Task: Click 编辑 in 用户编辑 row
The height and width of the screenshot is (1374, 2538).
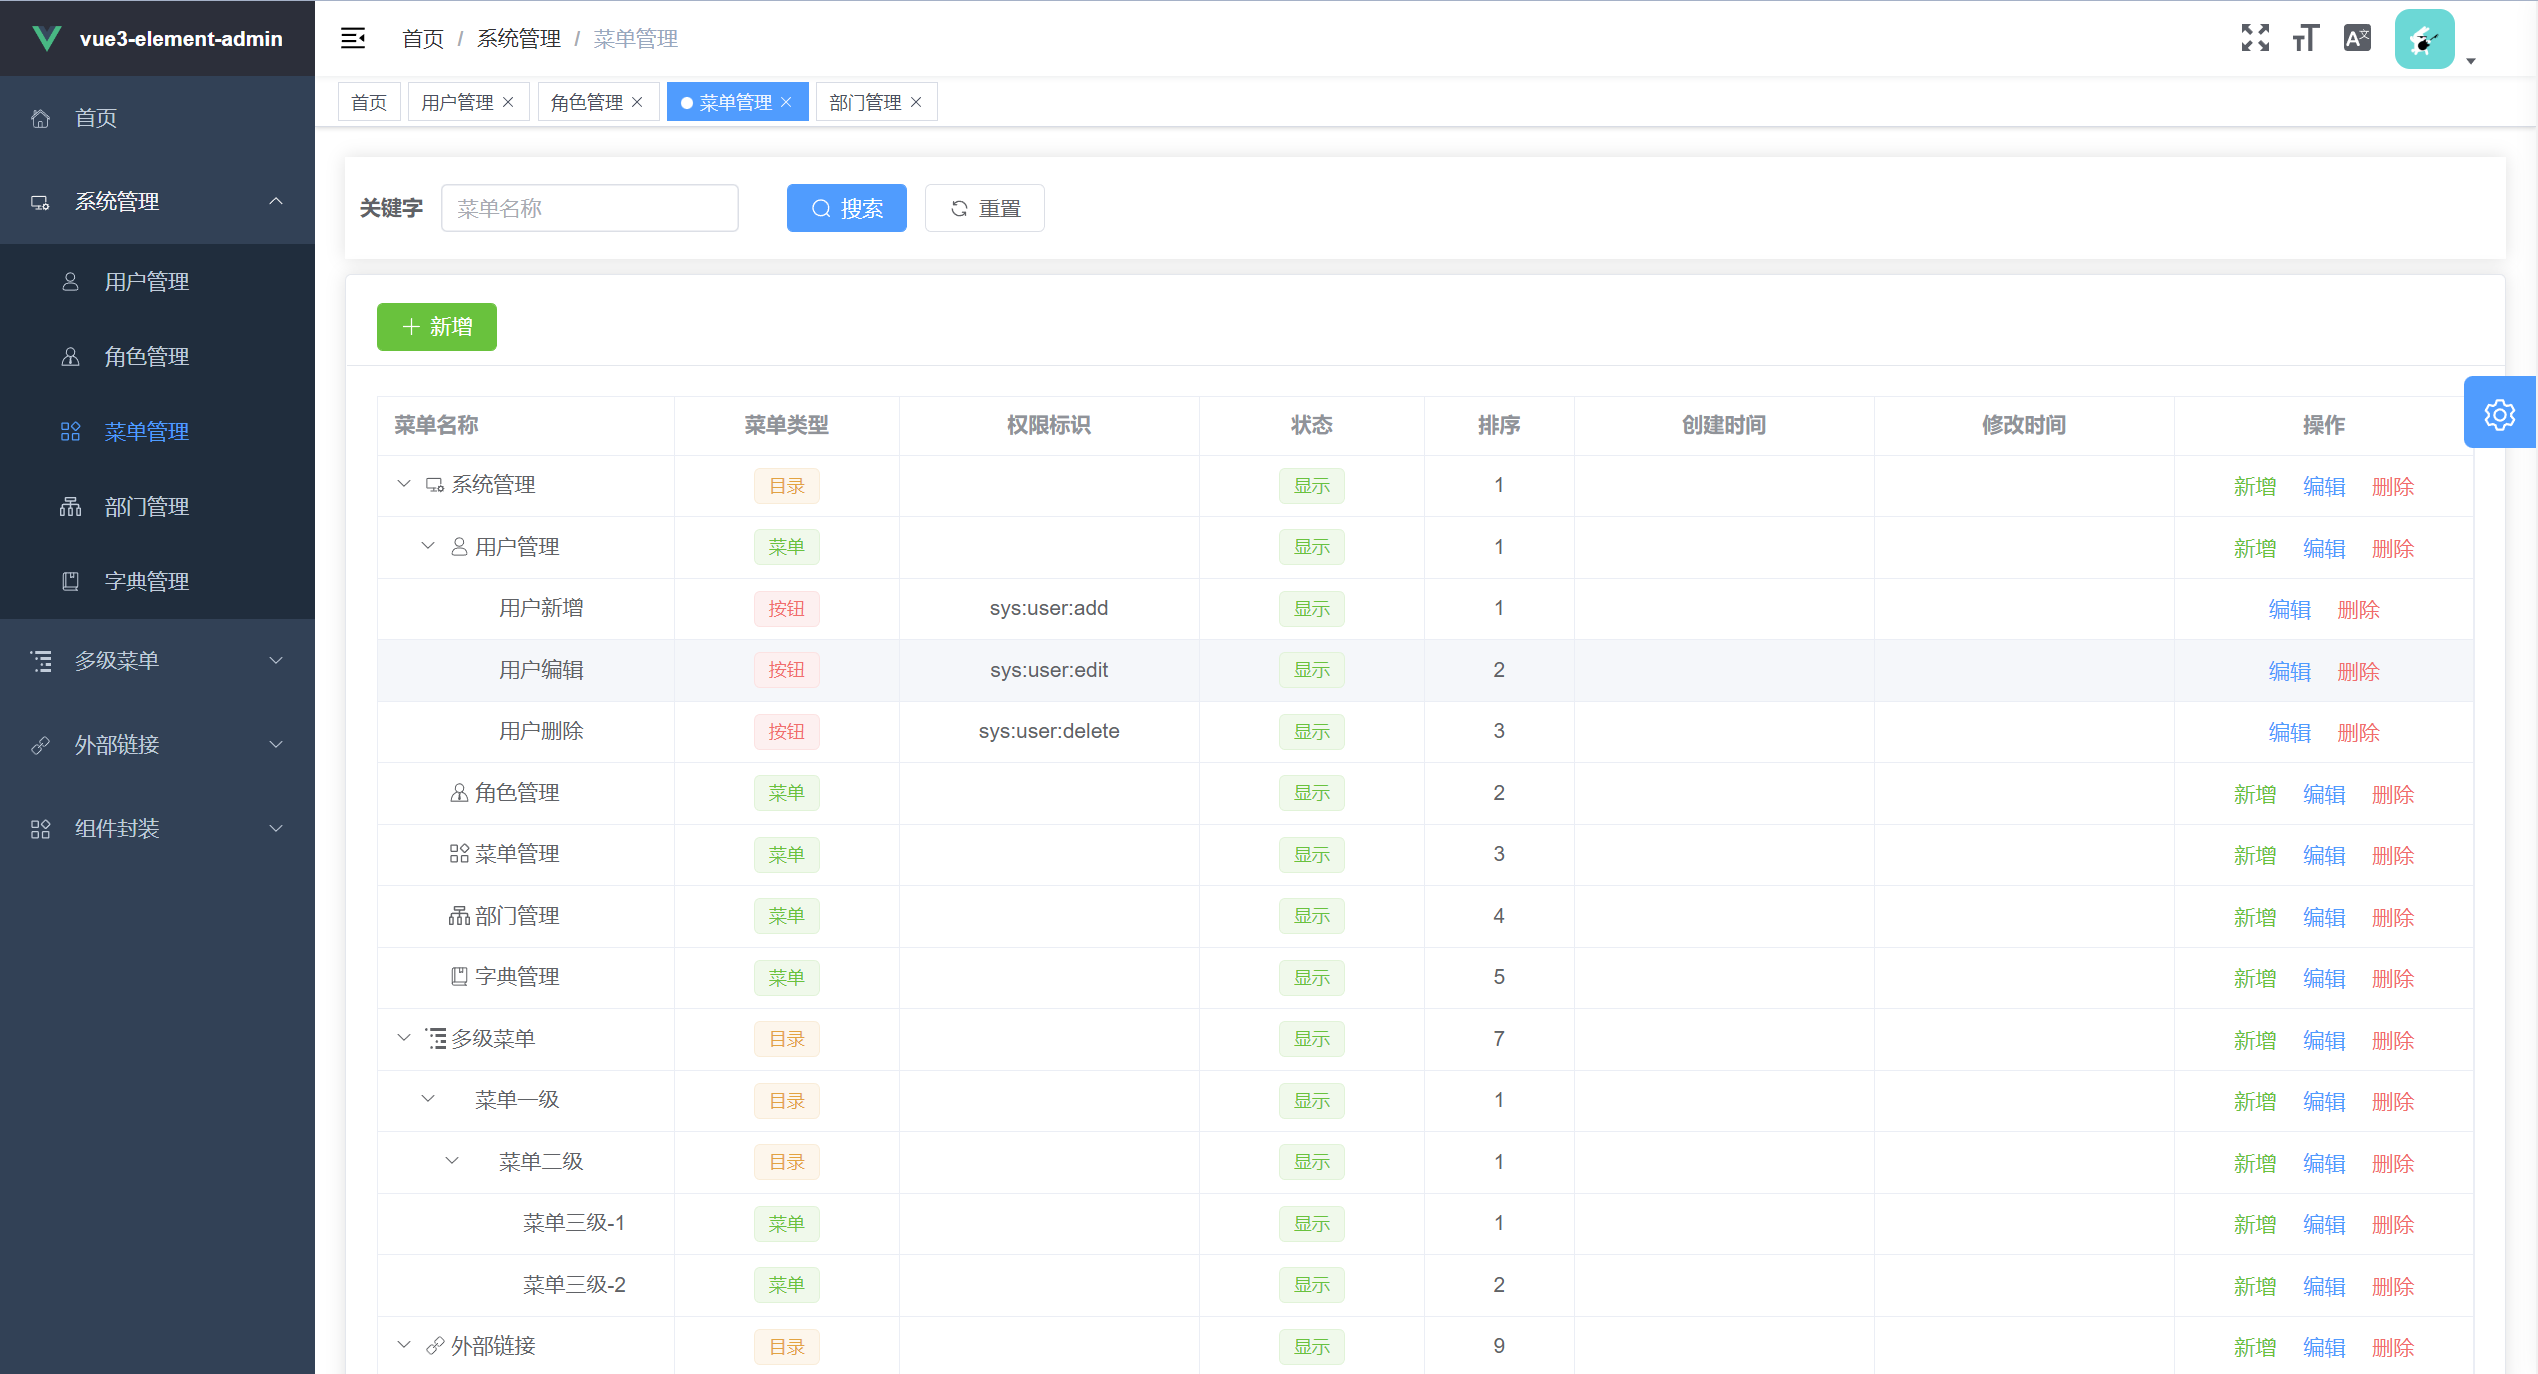Action: [x=2290, y=672]
